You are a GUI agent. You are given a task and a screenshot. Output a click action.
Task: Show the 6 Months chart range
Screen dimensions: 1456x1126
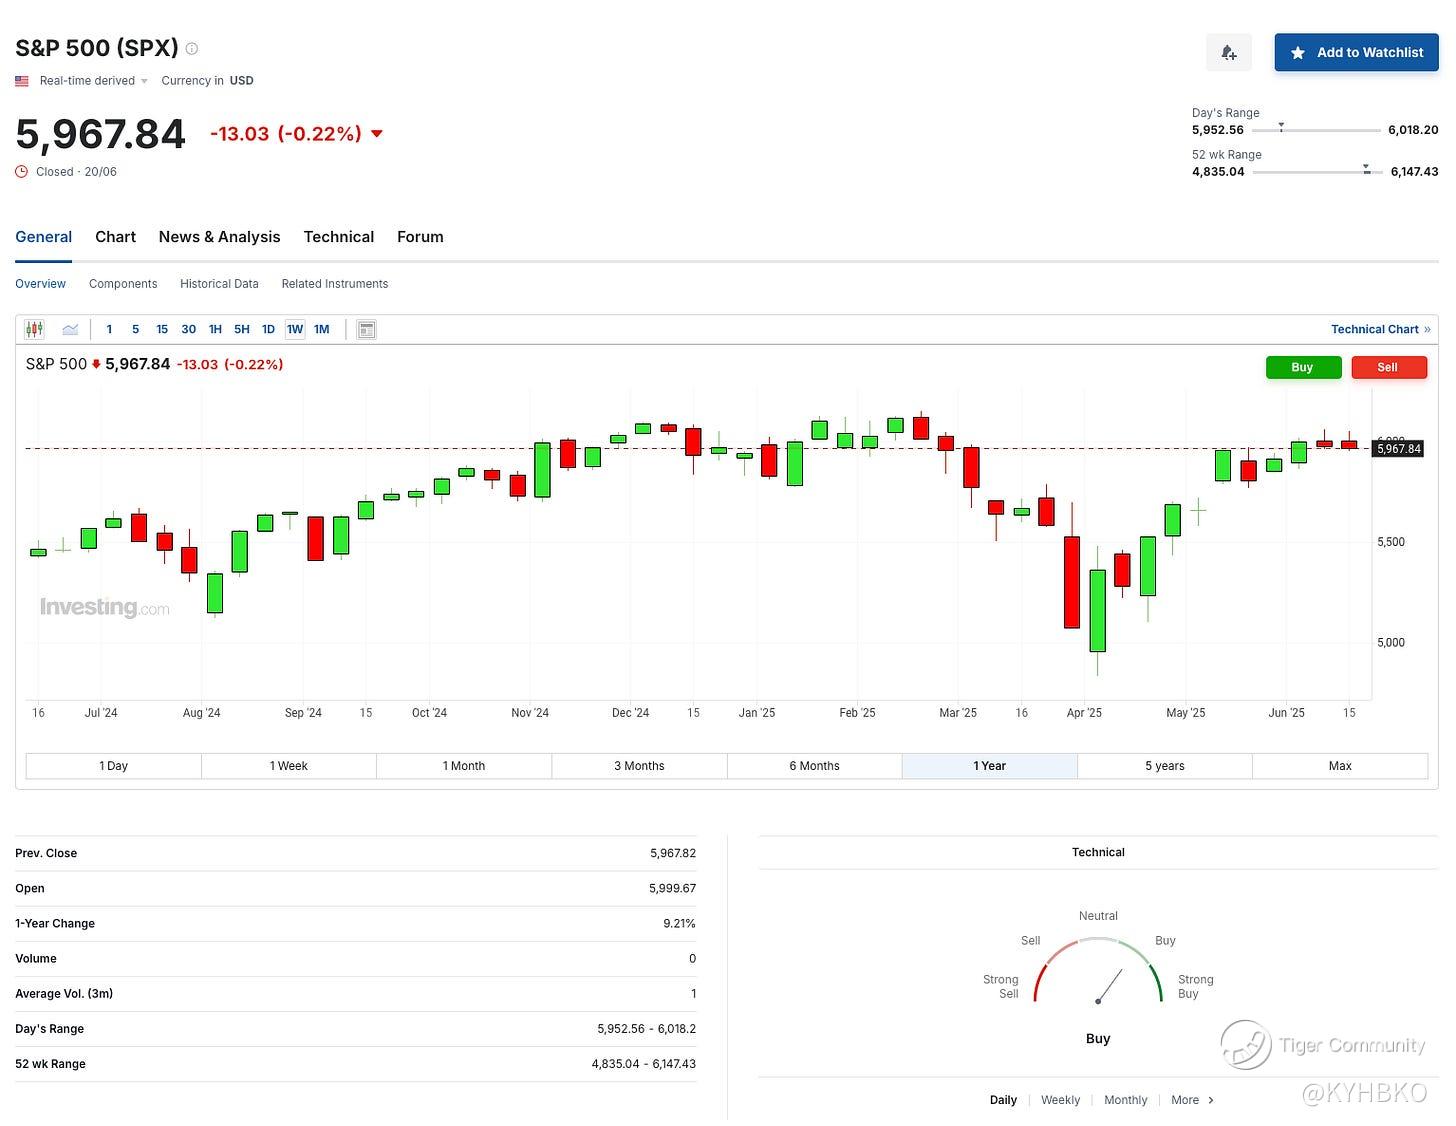[x=814, y=766]
